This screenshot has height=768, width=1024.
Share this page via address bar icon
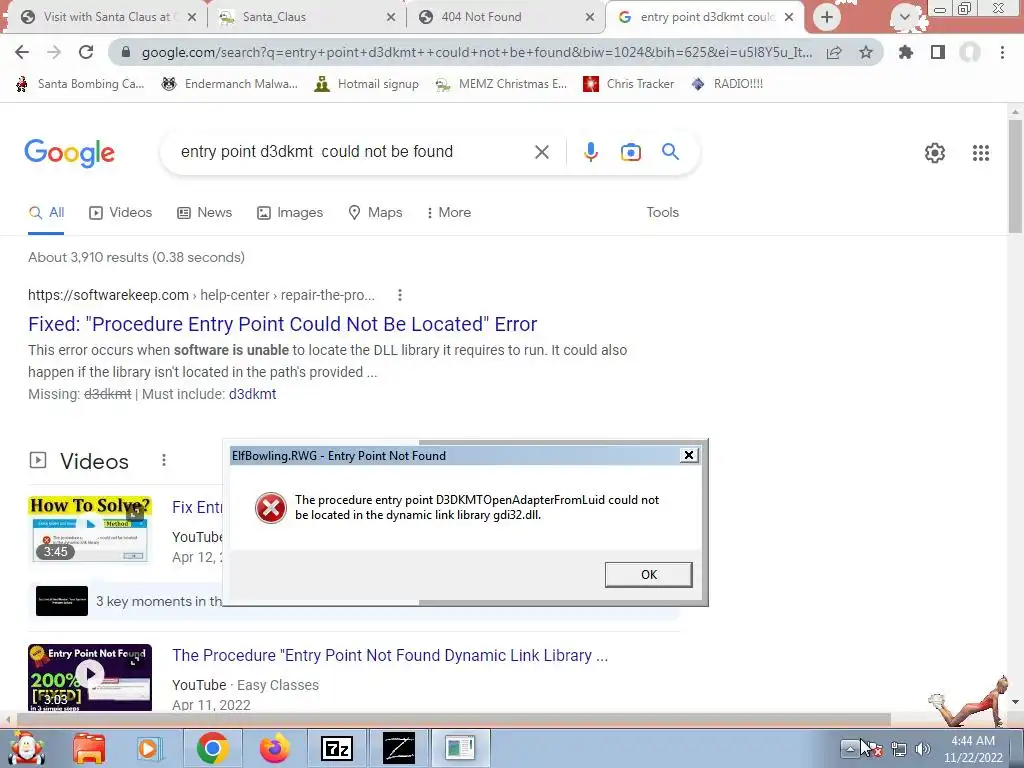834,53
